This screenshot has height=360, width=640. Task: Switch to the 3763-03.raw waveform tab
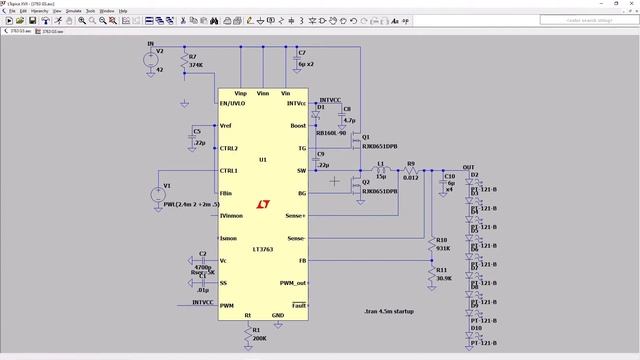[49, 31]
